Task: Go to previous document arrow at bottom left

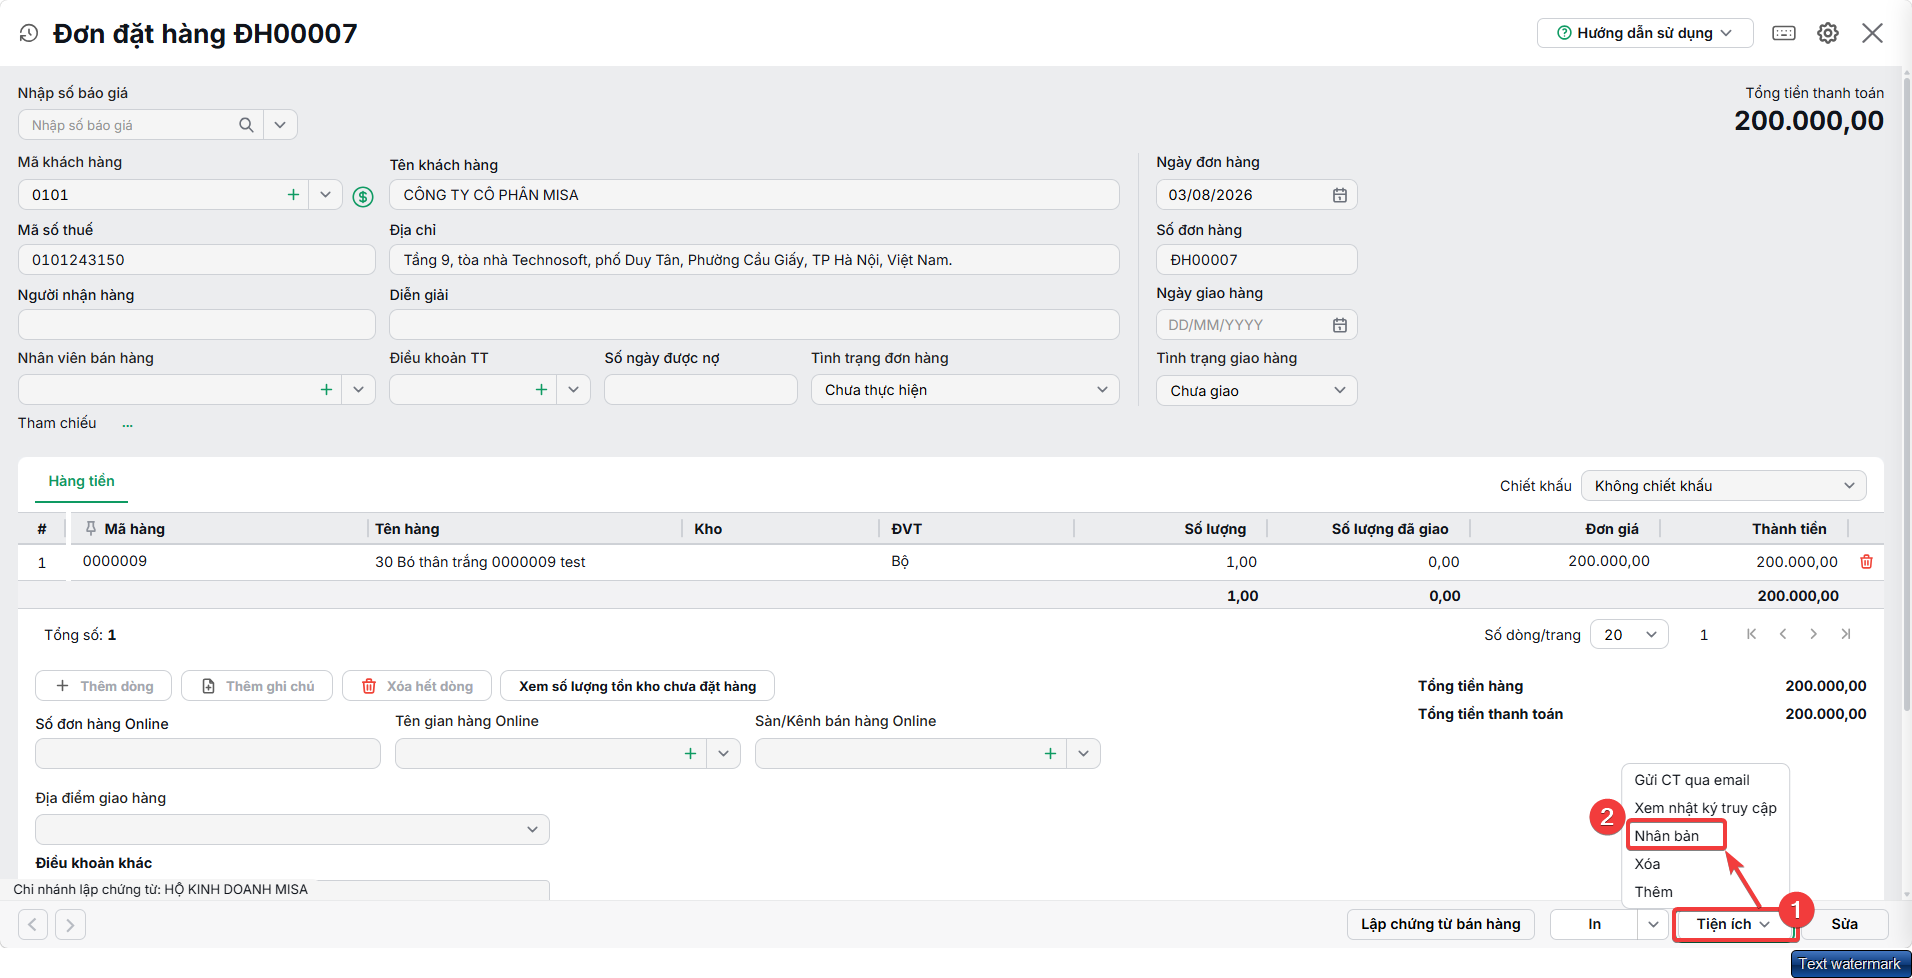Action: pos(33,924)
